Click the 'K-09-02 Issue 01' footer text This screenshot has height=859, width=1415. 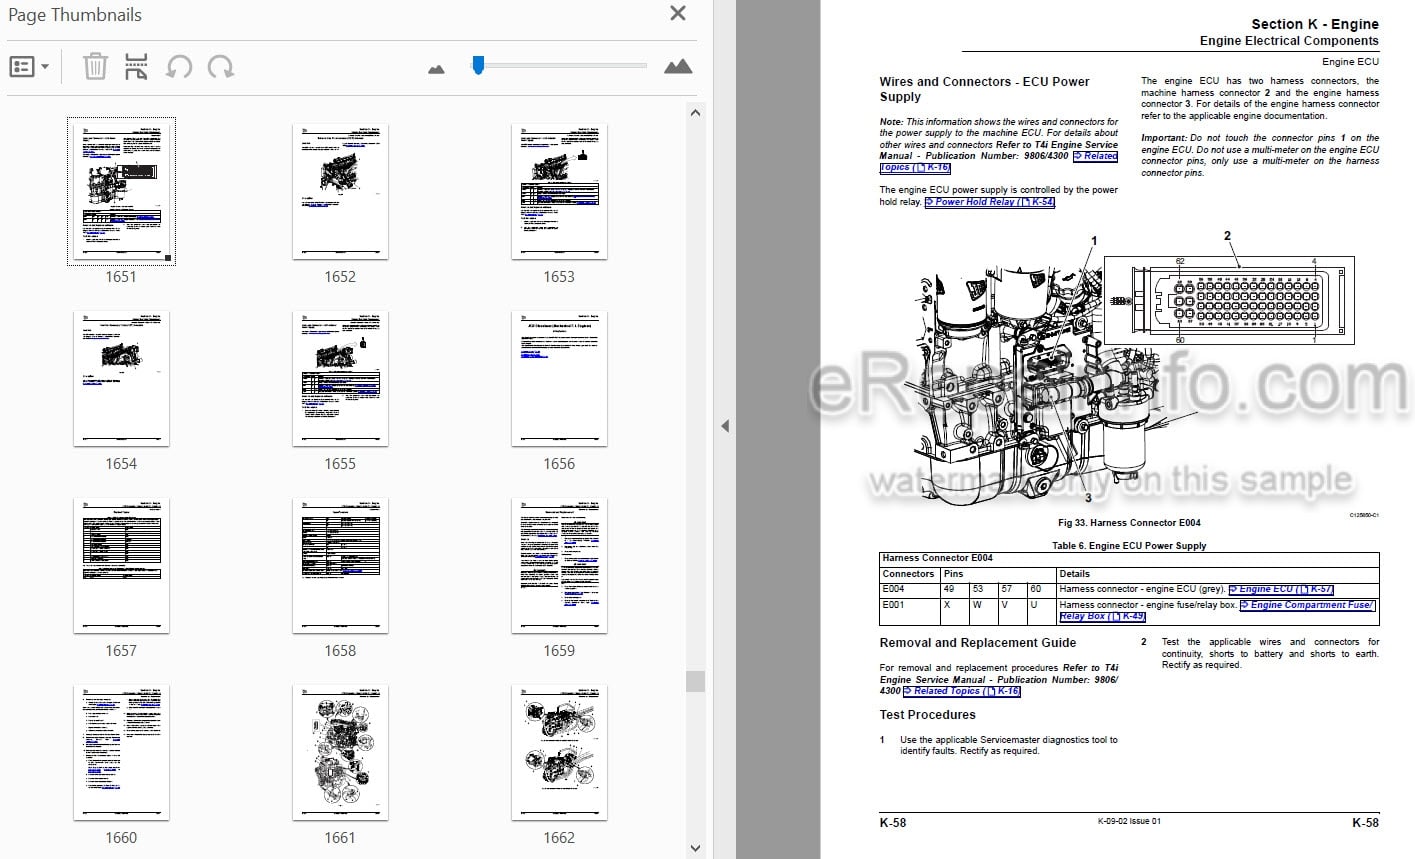point(1129,822)
